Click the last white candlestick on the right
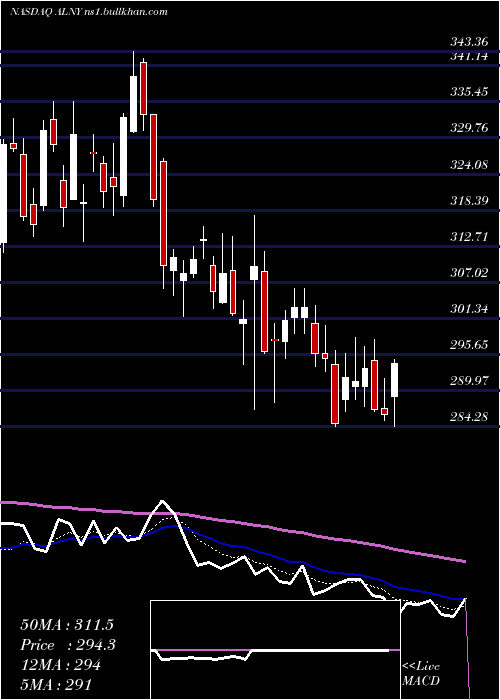Viewport: 500px width, 700px height. 395,380
